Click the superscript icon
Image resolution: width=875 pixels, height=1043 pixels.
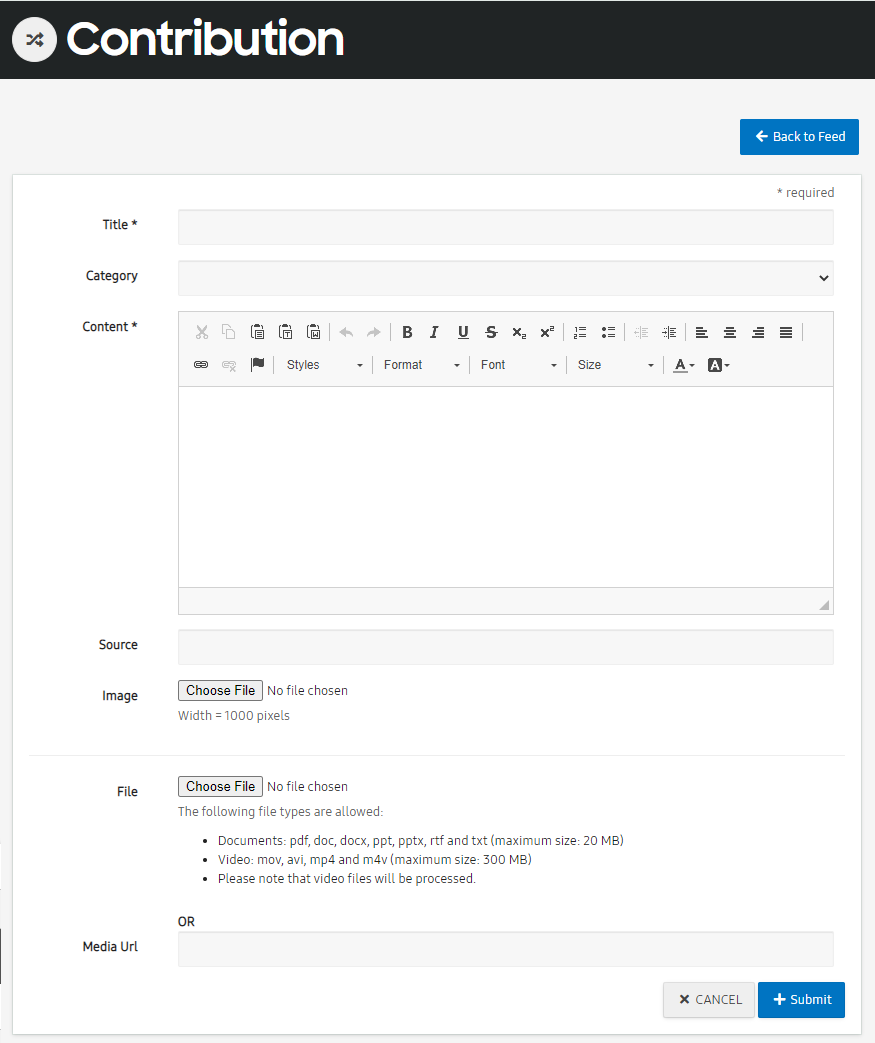click(547, 332)
